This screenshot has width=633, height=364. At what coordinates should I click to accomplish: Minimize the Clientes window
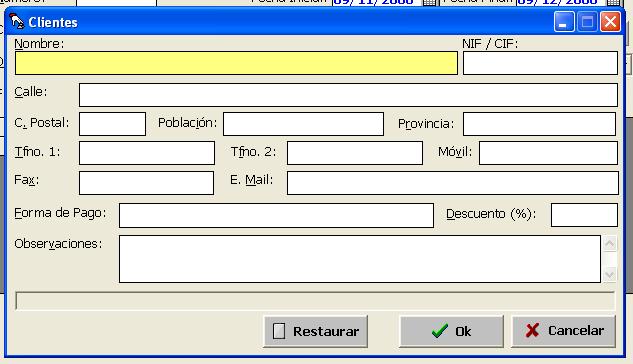[564, 21]
